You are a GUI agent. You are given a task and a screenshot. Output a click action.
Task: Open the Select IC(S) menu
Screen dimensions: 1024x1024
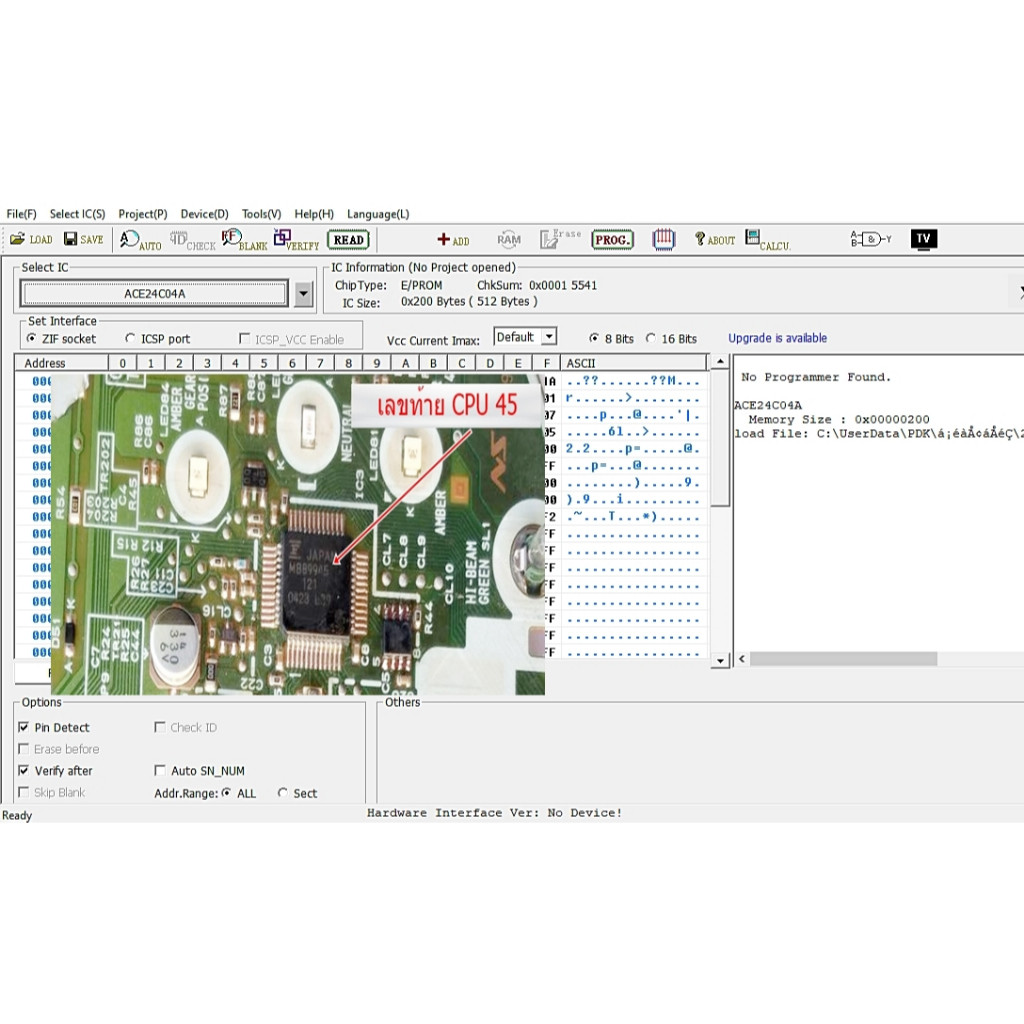[77, 214]
